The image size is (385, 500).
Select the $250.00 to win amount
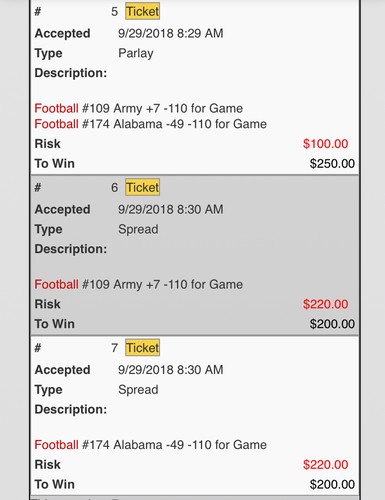(x=332, y=164)
